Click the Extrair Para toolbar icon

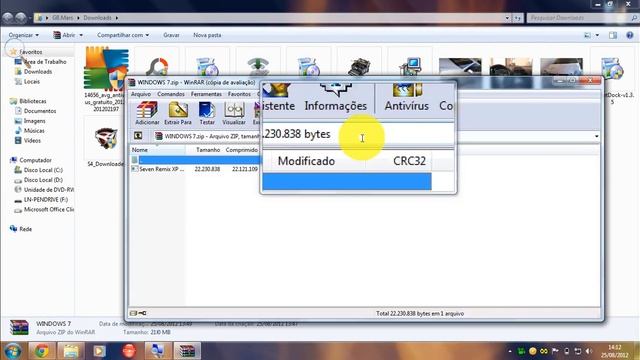(x=178, y=113)
